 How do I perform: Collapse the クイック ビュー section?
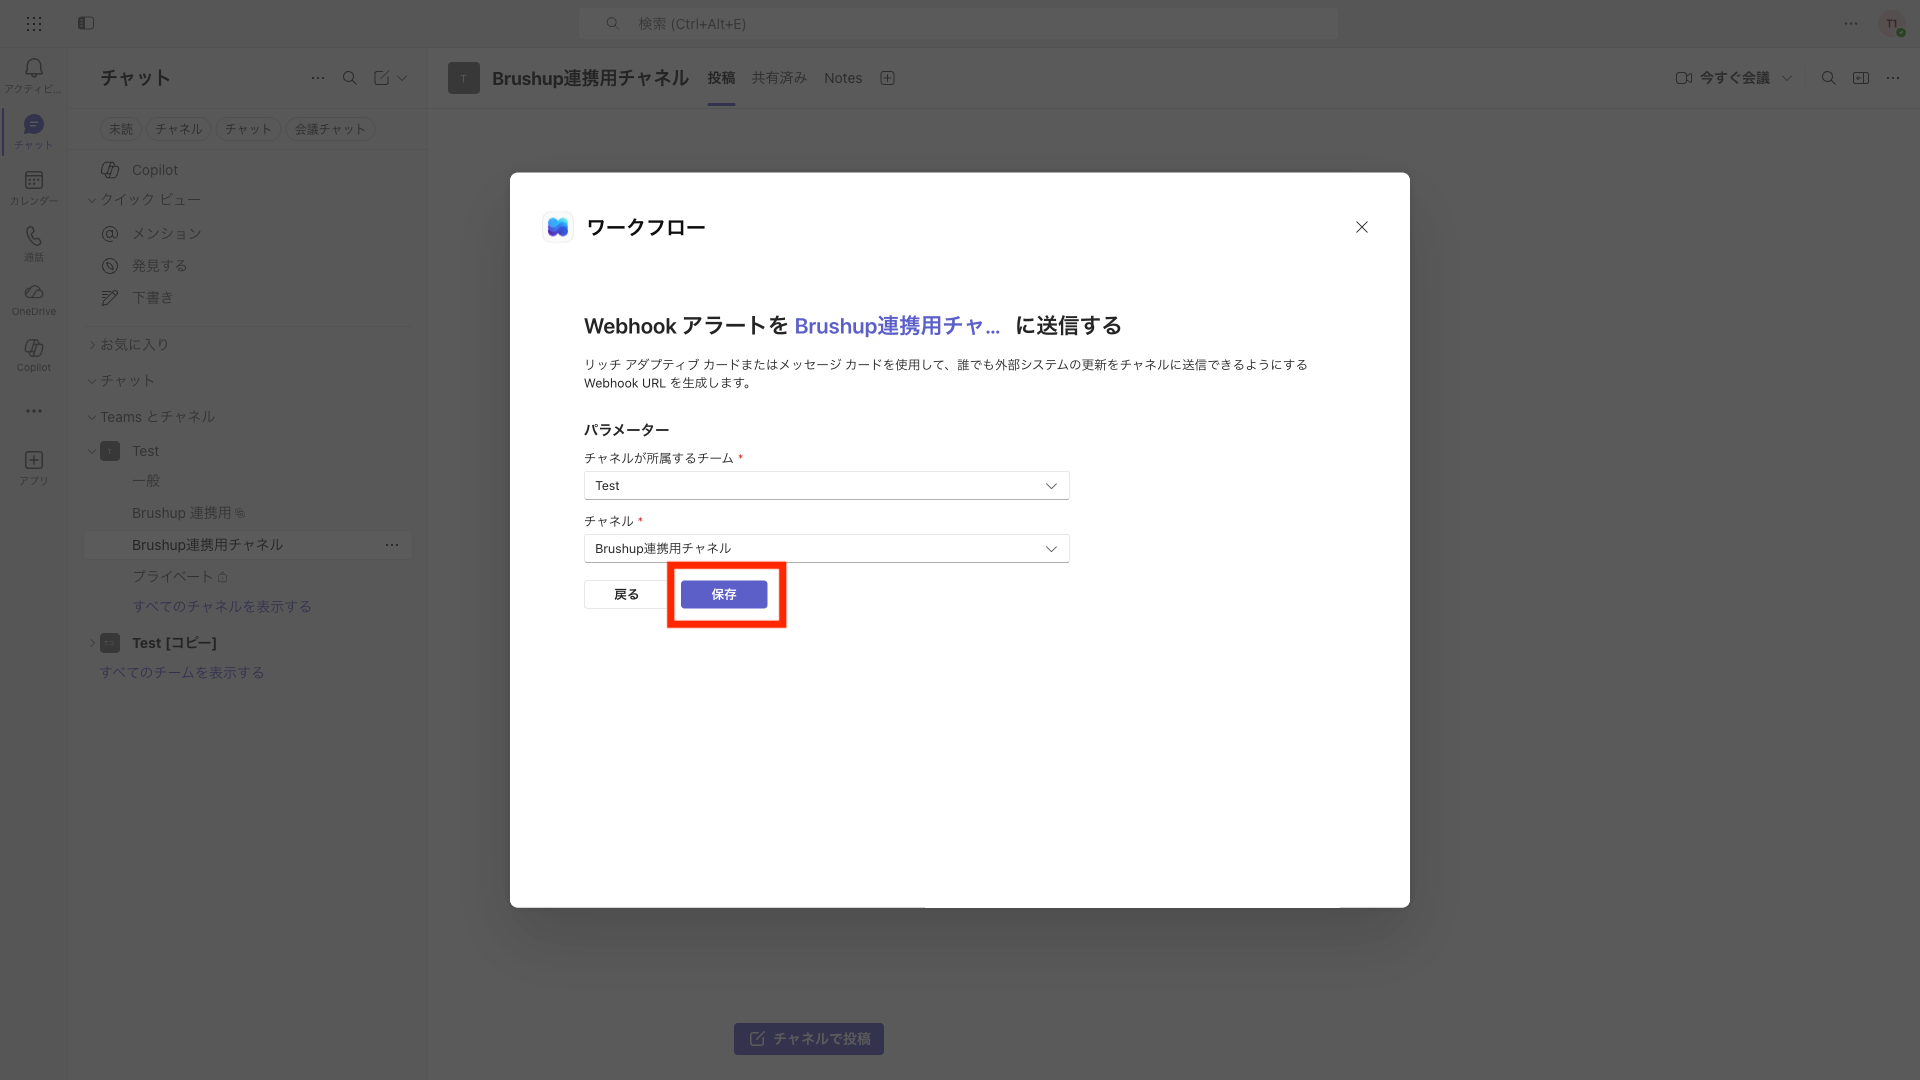[x=92, y=200]
